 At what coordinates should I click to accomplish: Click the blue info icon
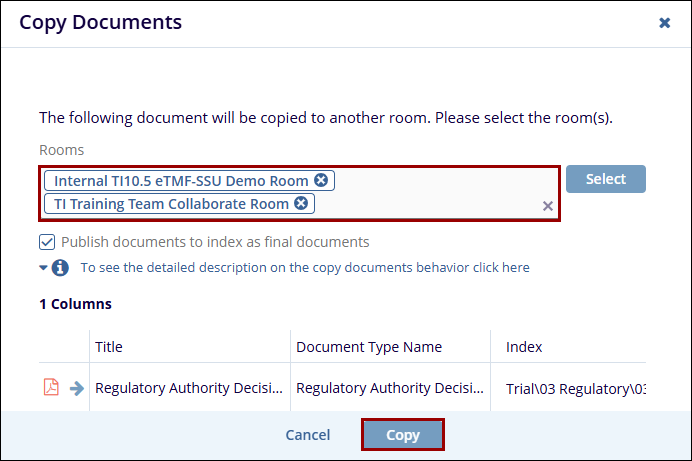point(61,268)
